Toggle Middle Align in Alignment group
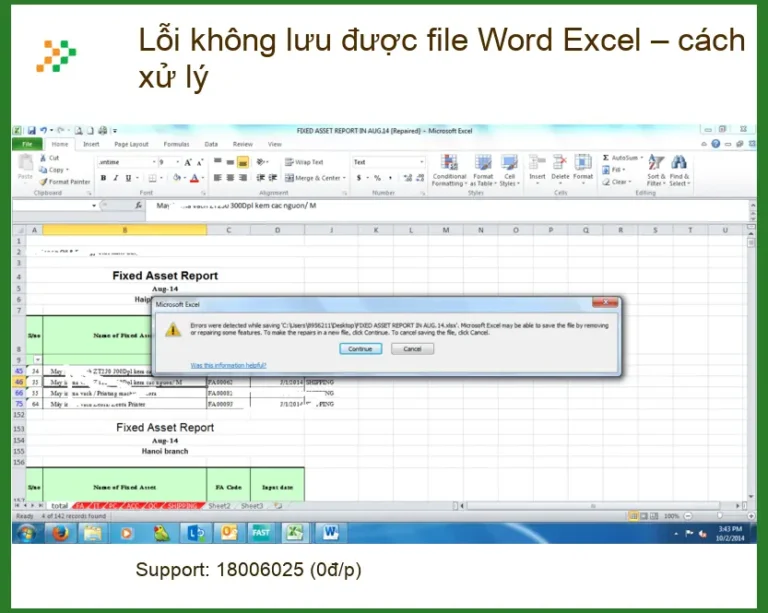Viewport: 768px width, 613px height. [230, 162]
